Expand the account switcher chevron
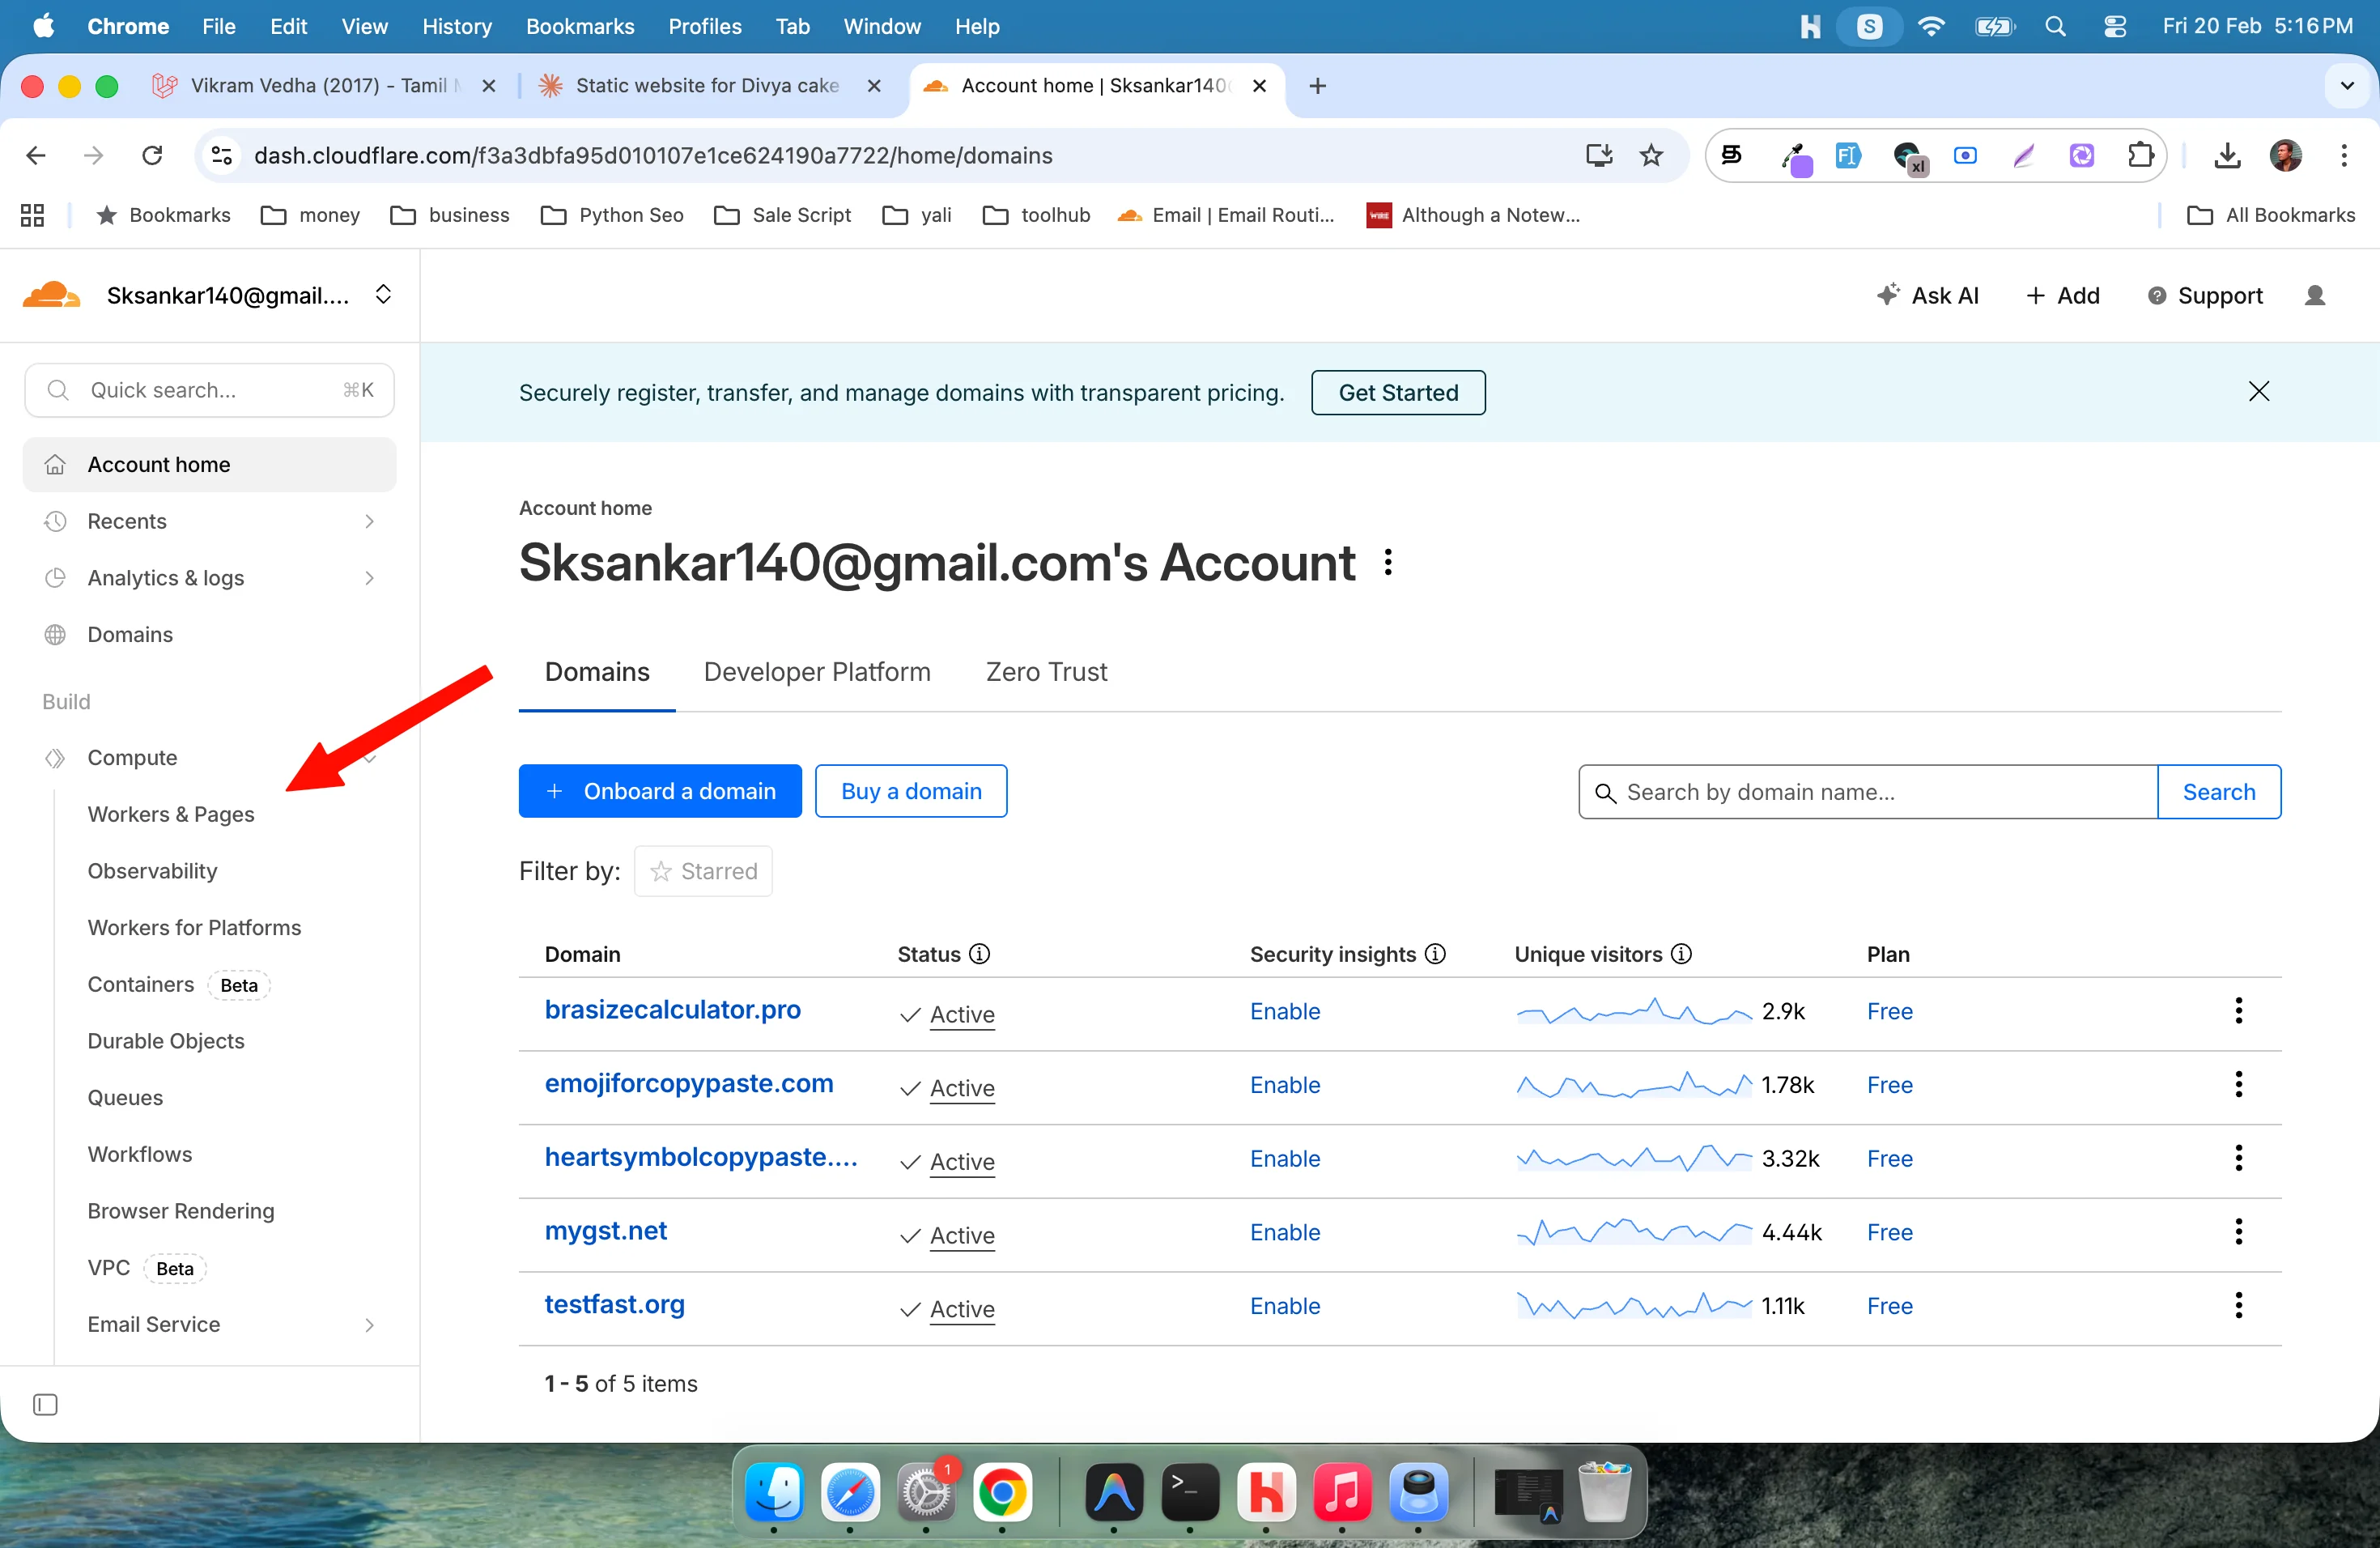Viewport: 2380px width, 1548px height. 383,294
